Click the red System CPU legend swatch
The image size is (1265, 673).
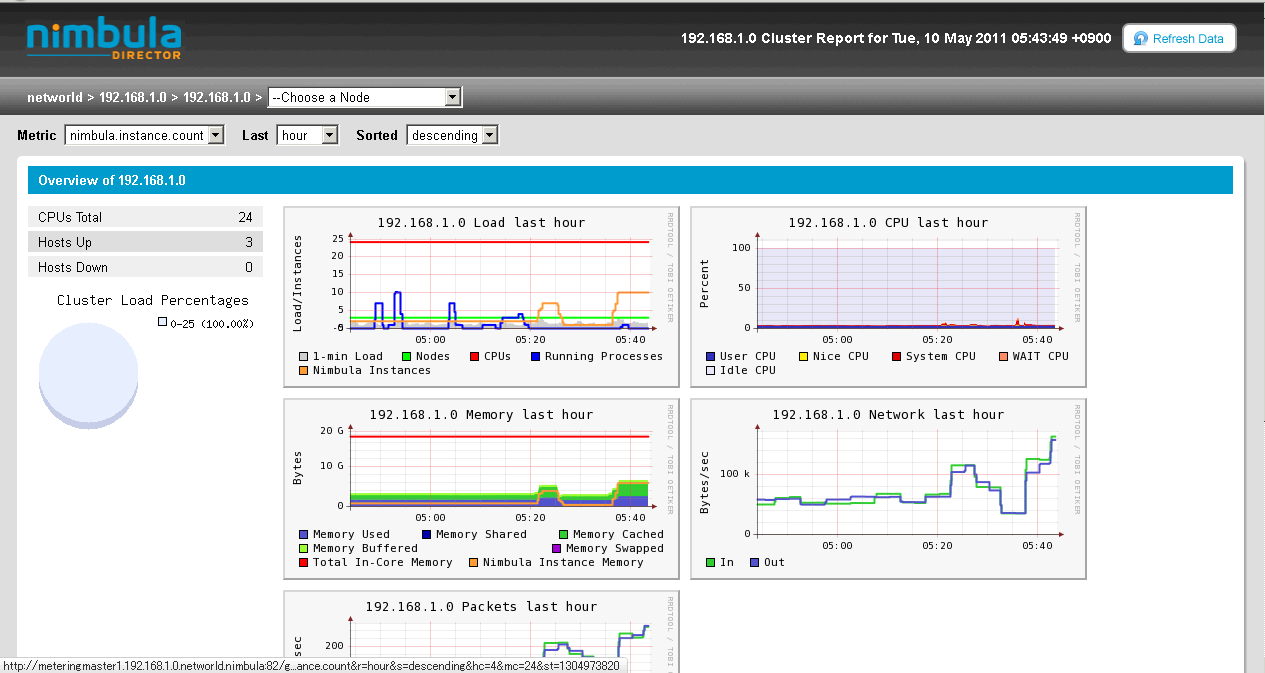point(897,357)
